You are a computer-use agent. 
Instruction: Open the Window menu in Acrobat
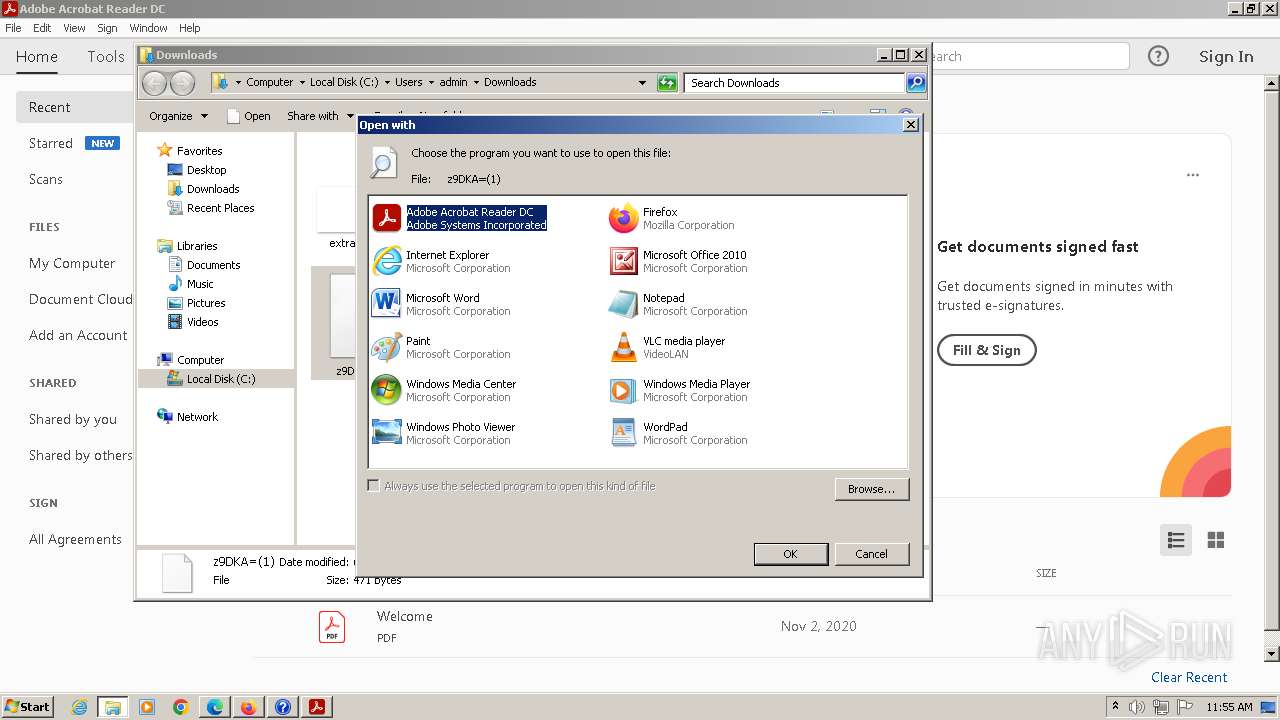pyautogui.click(x=148, y=28)
